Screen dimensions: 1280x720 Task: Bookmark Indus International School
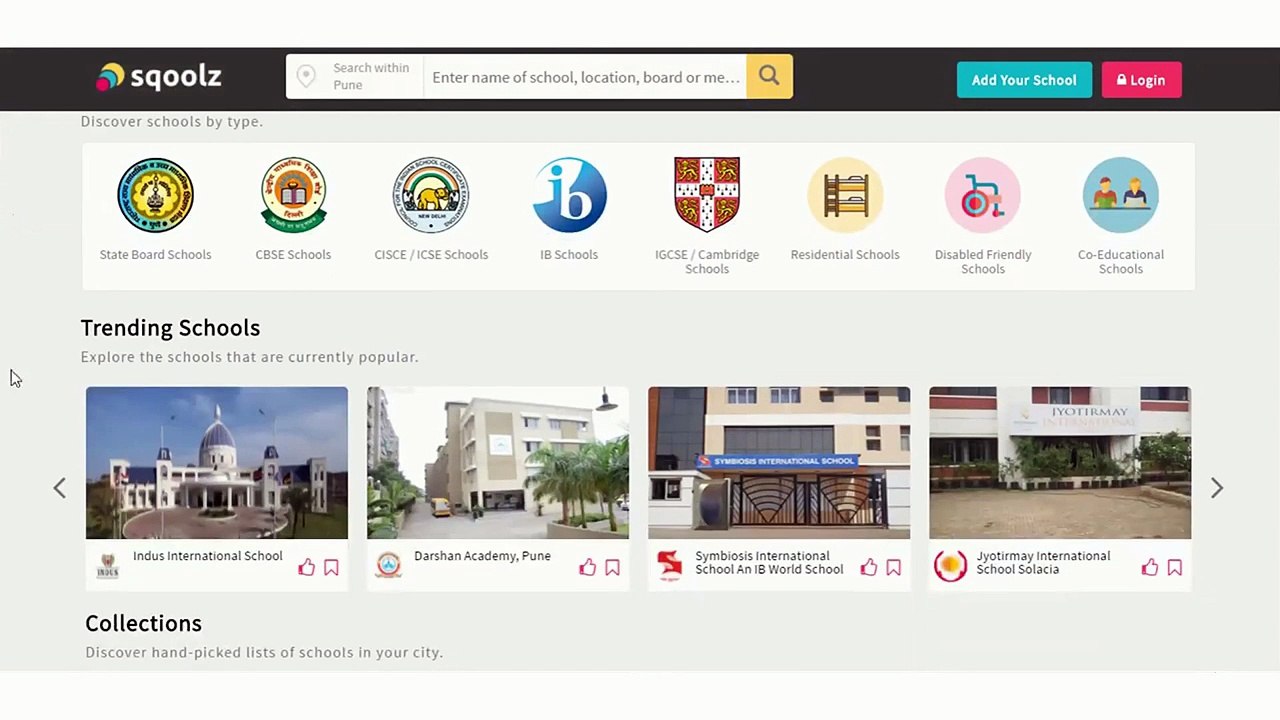point(331,567)
